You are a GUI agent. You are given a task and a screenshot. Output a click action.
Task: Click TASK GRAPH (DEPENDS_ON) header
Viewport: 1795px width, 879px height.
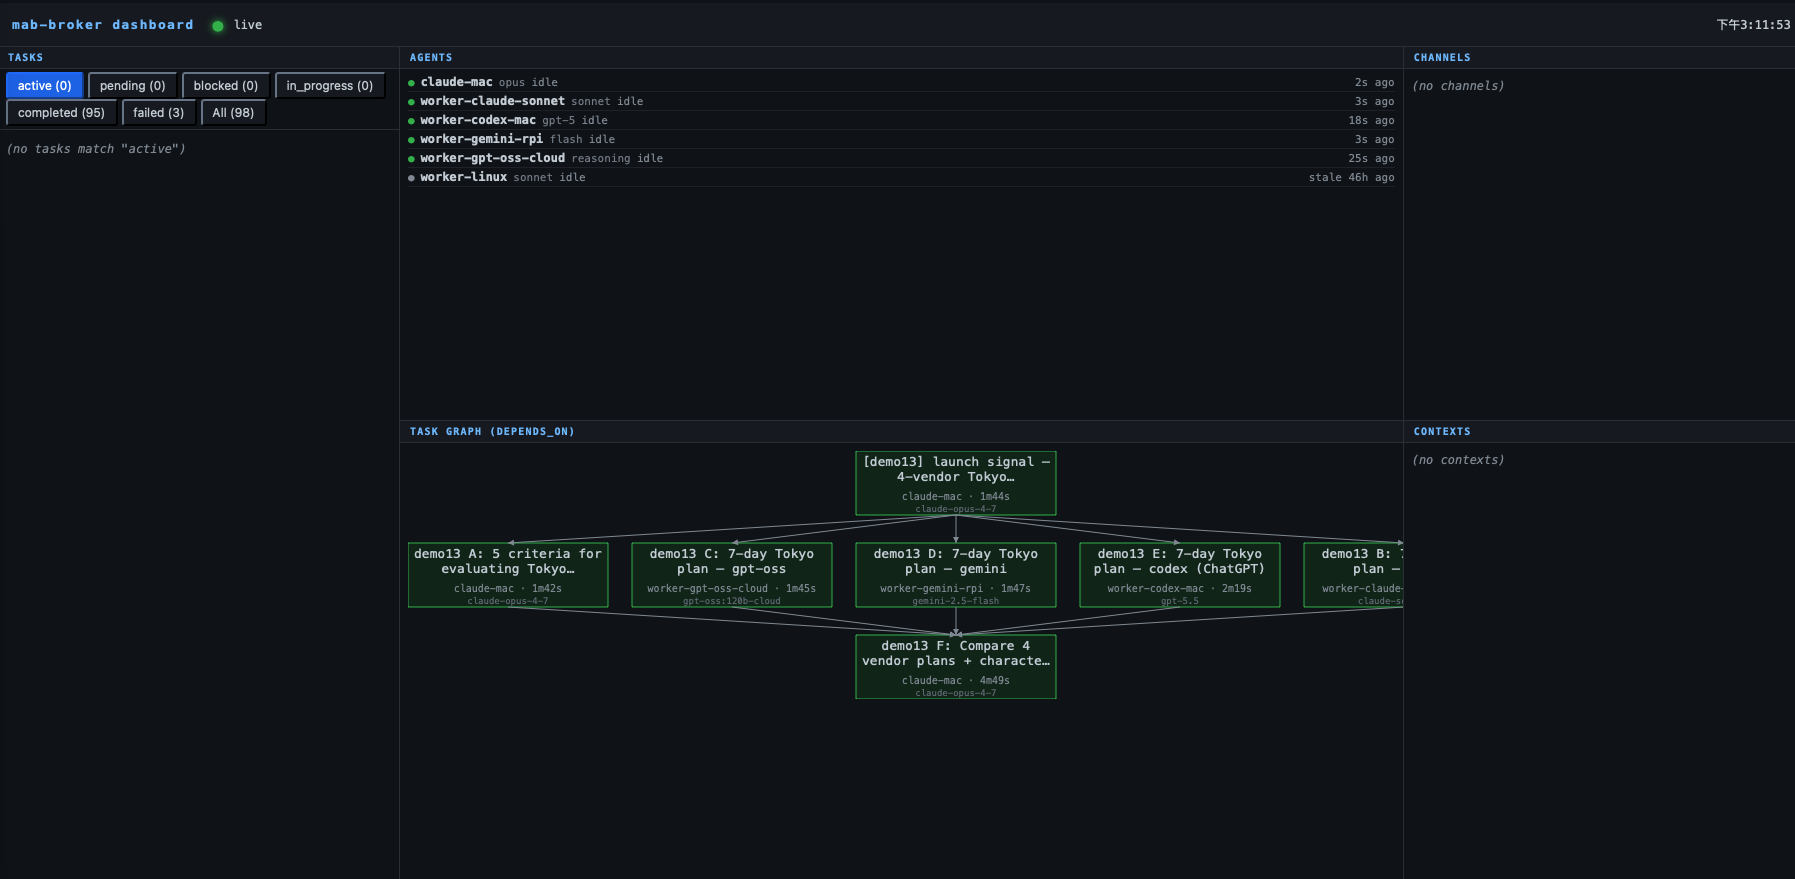[492, 432]
